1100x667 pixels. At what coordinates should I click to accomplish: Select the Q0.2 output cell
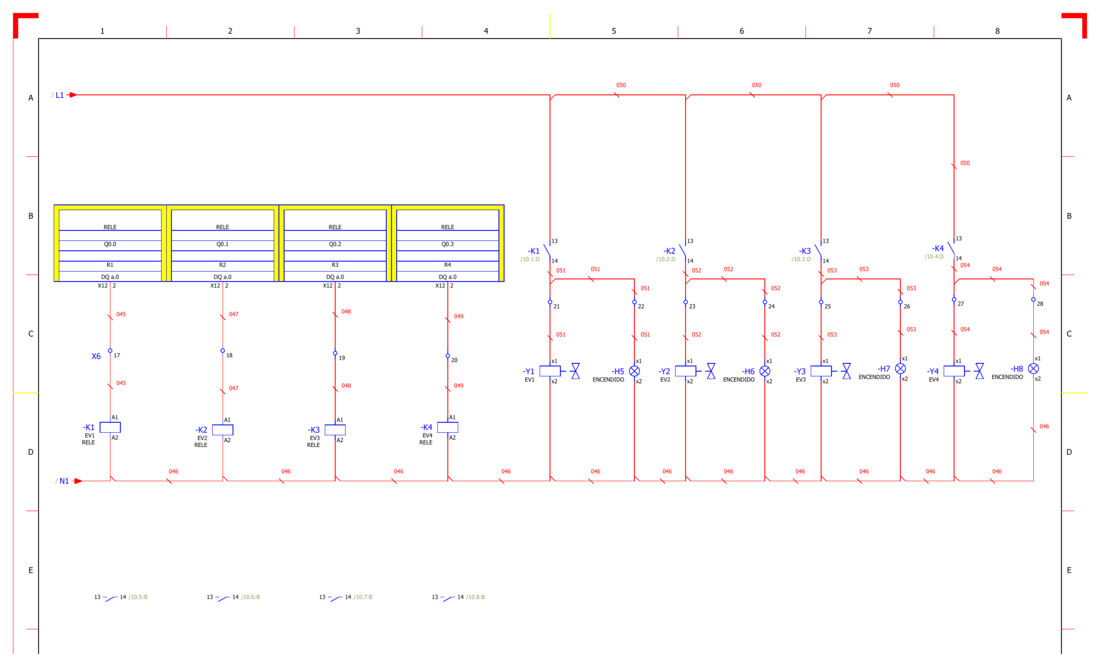[335, 245]
